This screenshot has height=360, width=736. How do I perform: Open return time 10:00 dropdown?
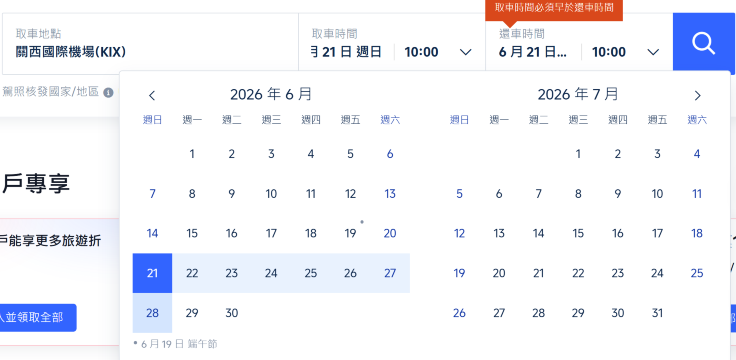click(625, 52)
